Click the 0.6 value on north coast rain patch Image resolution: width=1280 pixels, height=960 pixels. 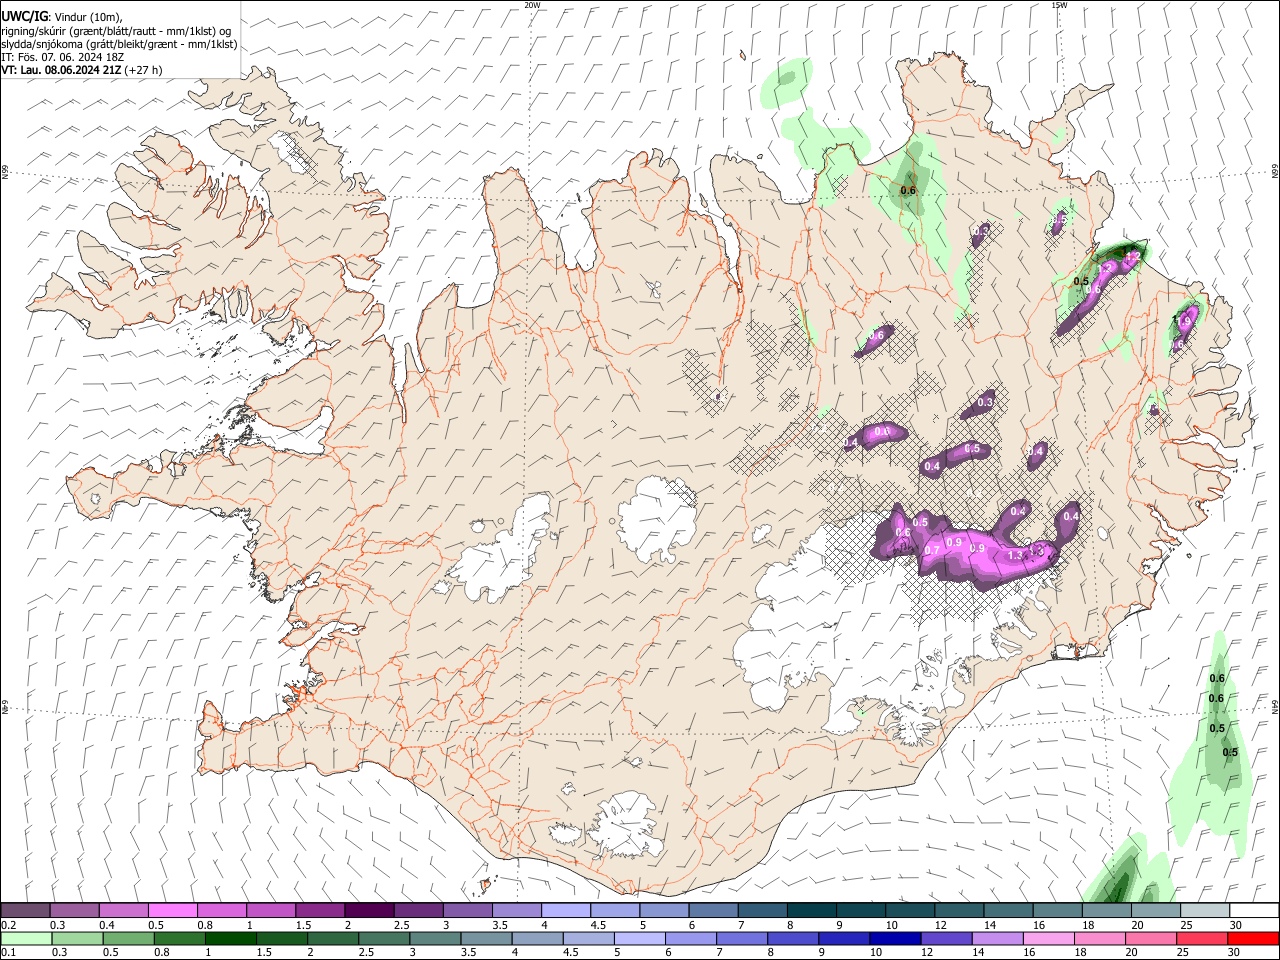coord(908,190)
